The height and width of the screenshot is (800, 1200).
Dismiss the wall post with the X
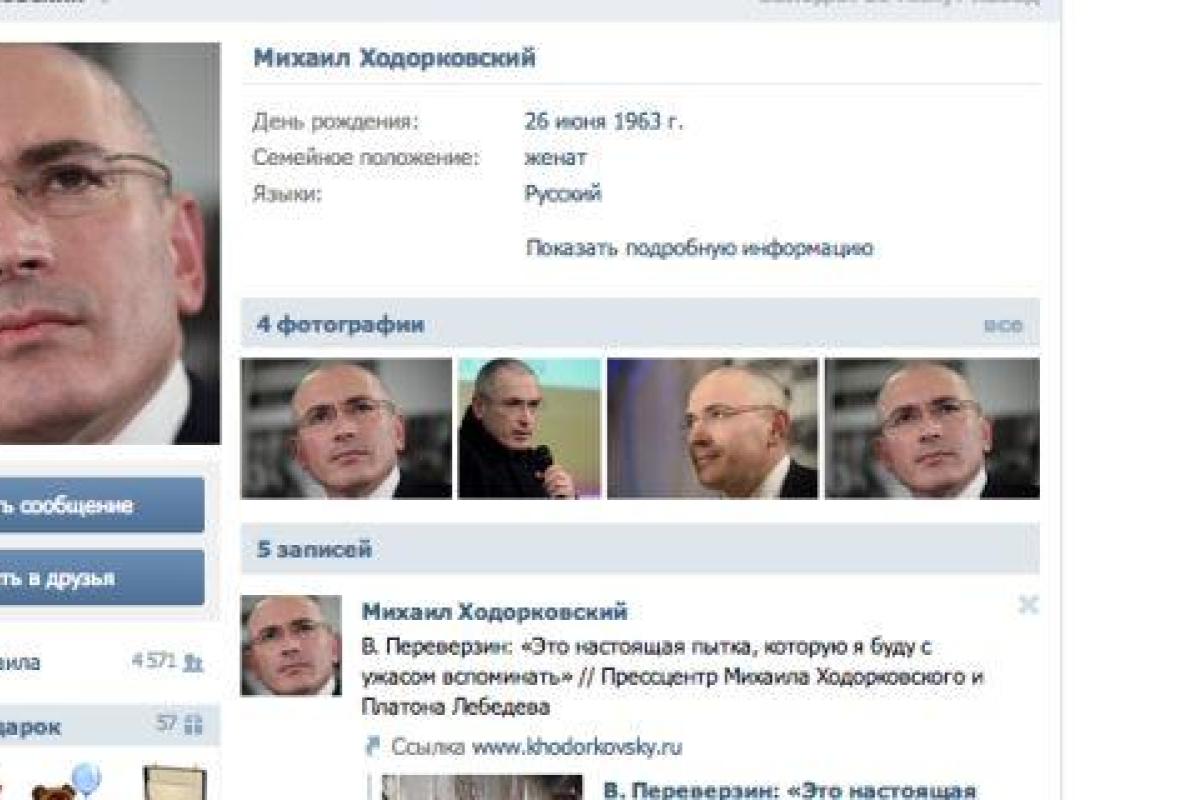[1028, 605]
